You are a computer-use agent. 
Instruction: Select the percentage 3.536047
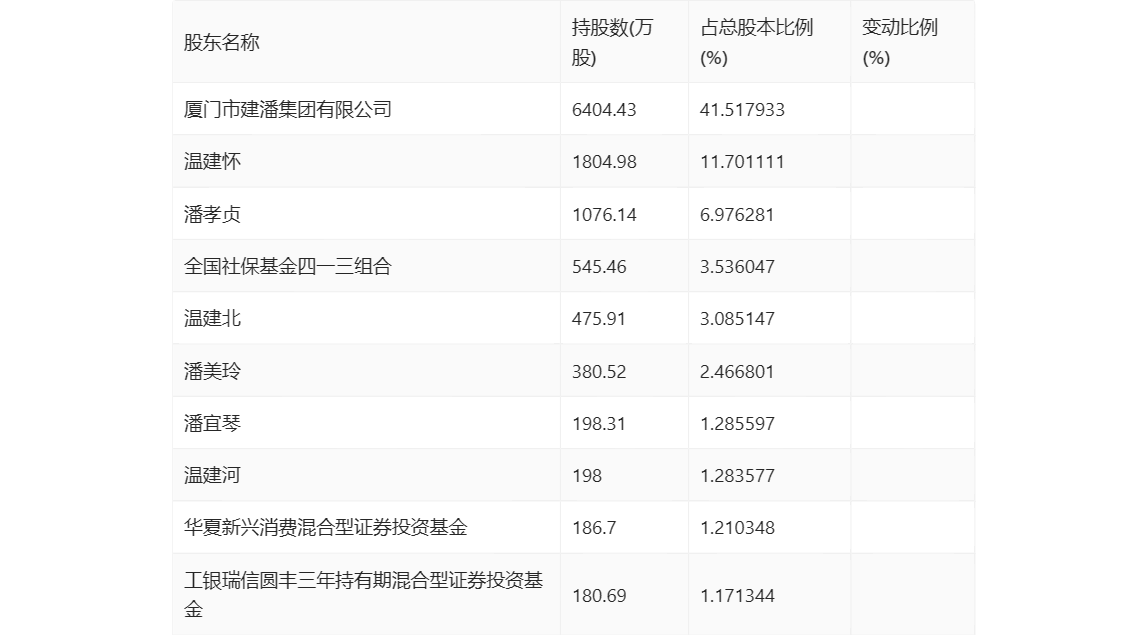click(737, 267)
